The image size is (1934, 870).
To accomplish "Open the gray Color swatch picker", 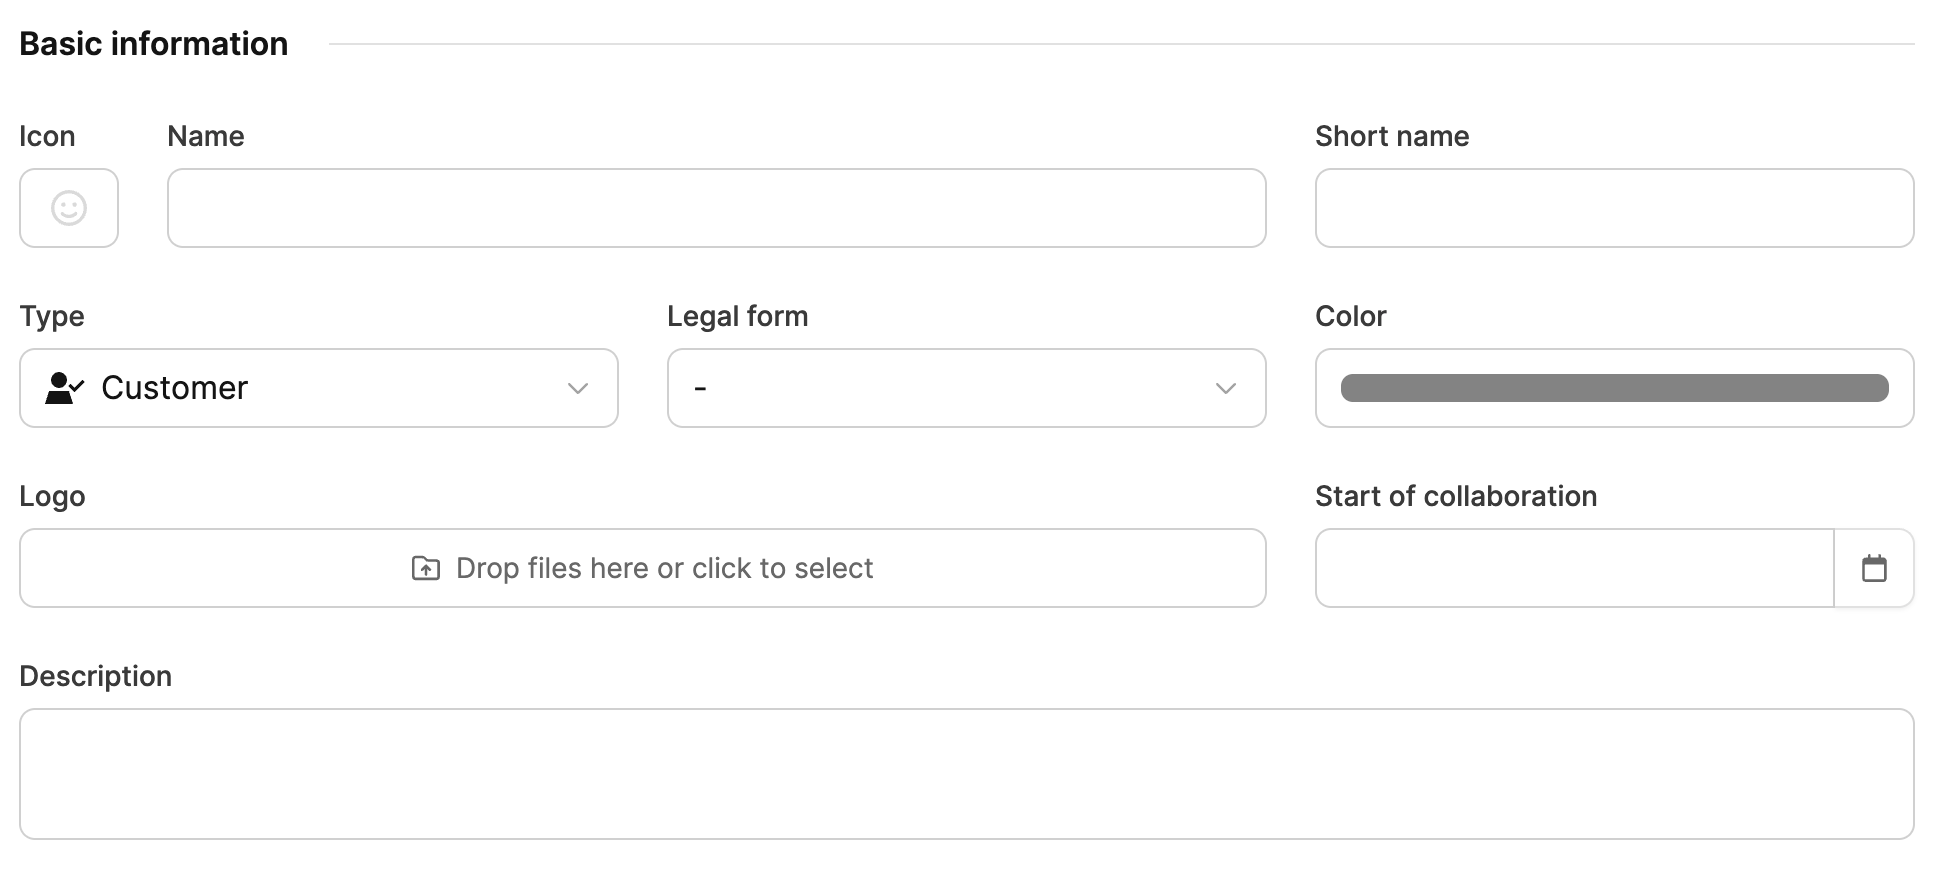I will coord(1614,388).
